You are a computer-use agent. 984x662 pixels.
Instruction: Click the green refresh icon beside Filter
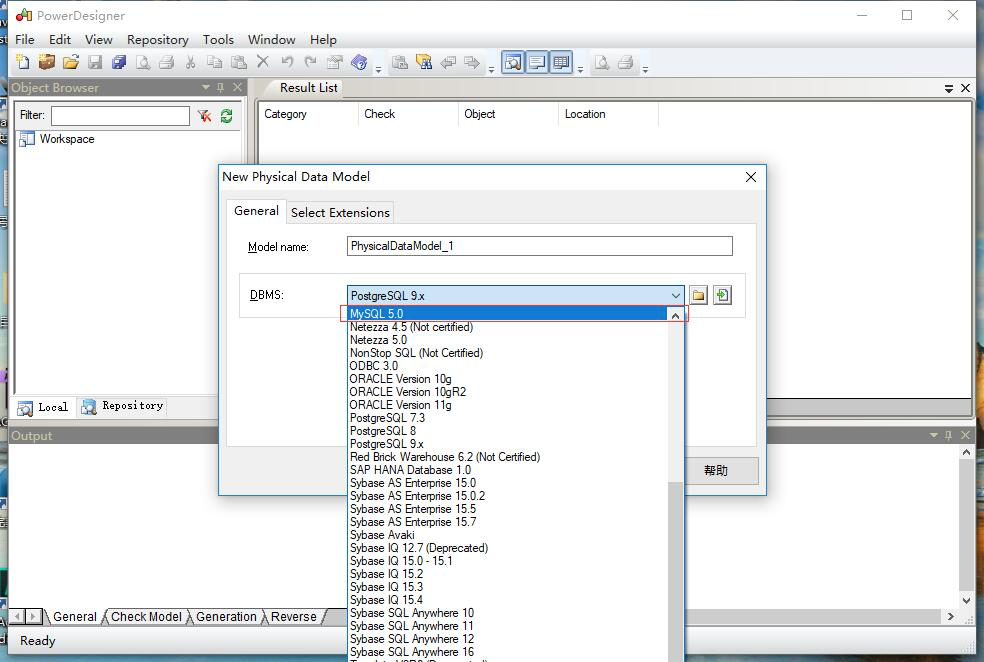[x=227, y=115]
